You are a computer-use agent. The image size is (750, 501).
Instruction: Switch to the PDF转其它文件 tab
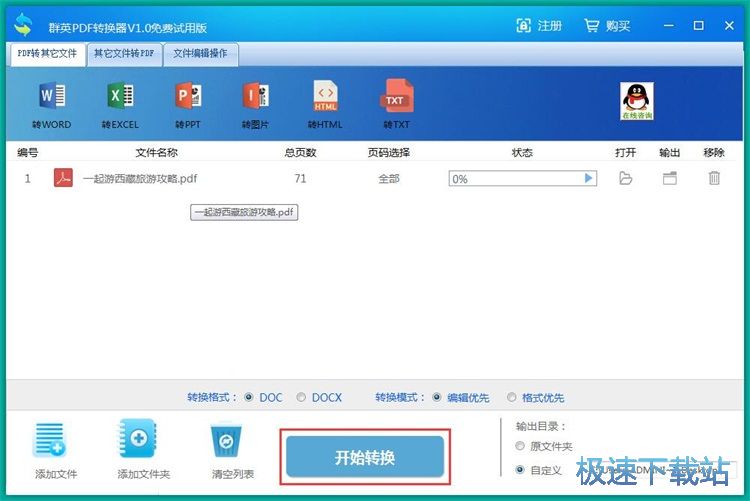pos(47,54)
